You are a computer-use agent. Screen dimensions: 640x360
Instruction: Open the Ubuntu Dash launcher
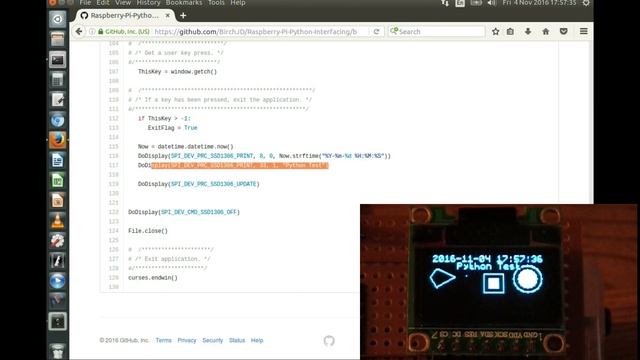(x=58, y=19)
